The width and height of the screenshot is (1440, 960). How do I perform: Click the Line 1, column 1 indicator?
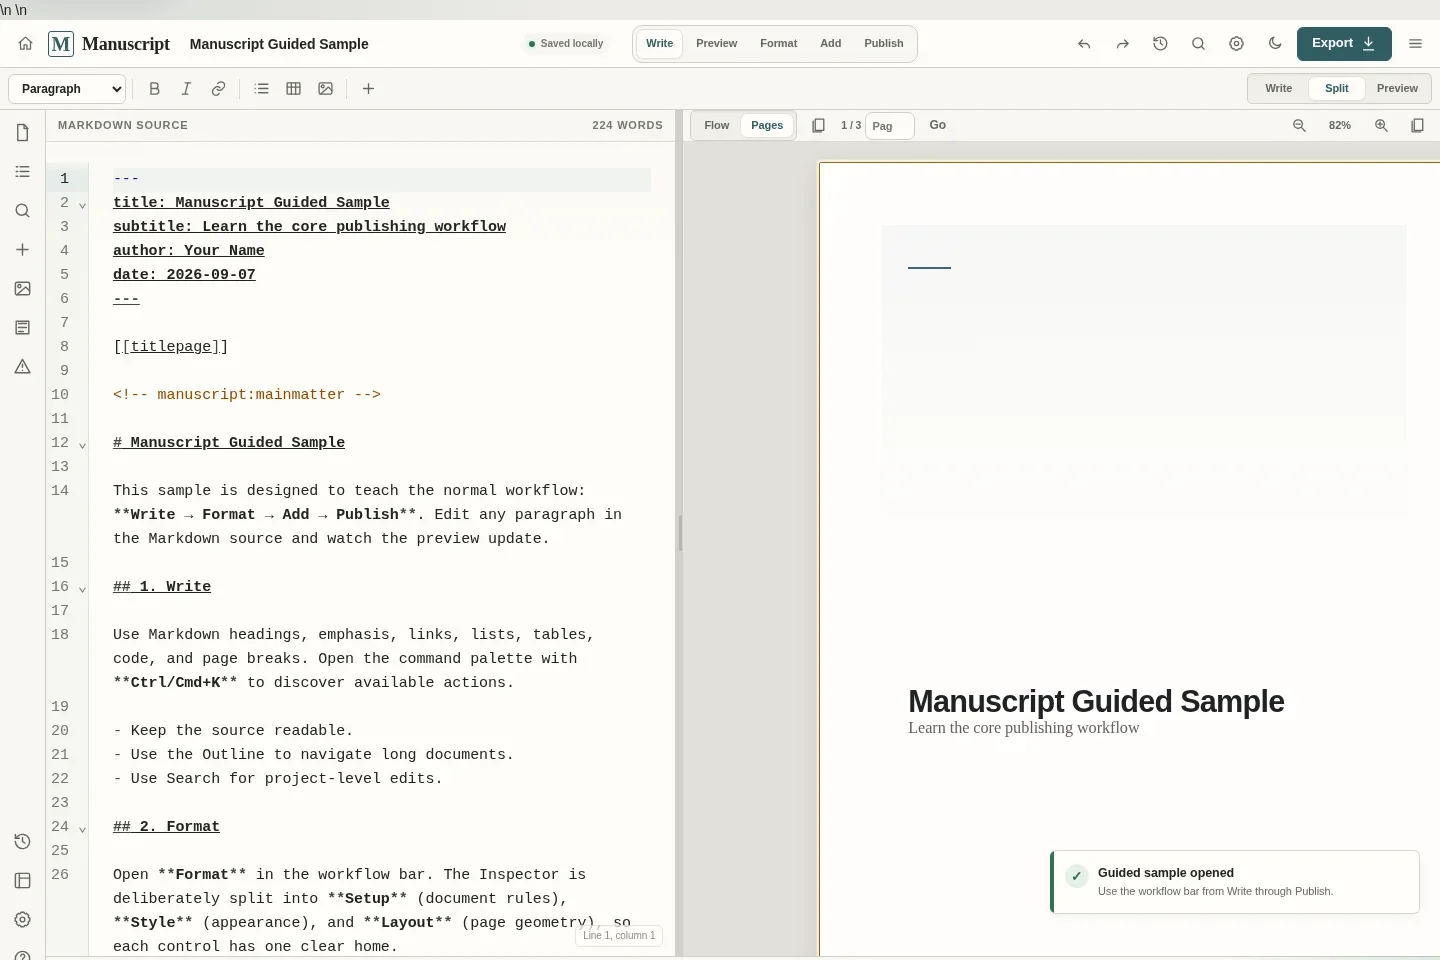click(x=619, y=936)
